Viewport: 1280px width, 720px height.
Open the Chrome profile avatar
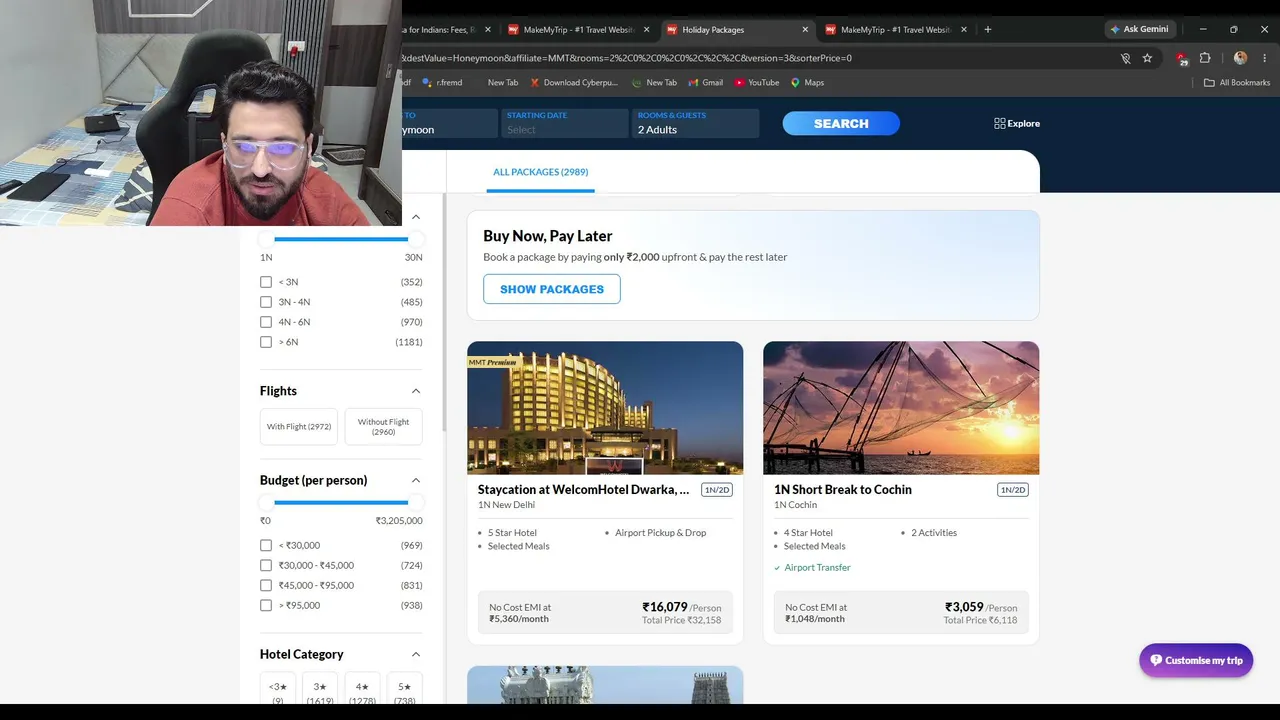[x=1240, y=58]
